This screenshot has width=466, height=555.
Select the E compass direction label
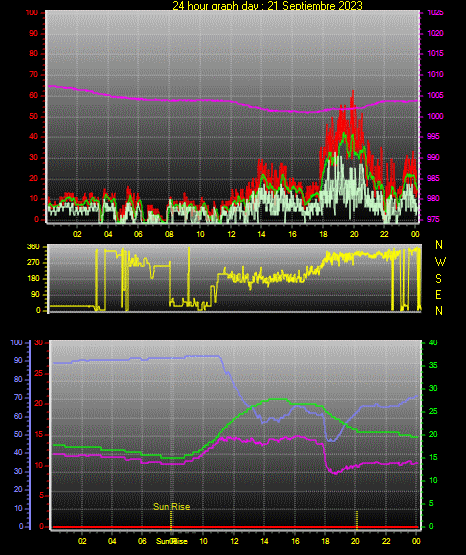(438, 294)
